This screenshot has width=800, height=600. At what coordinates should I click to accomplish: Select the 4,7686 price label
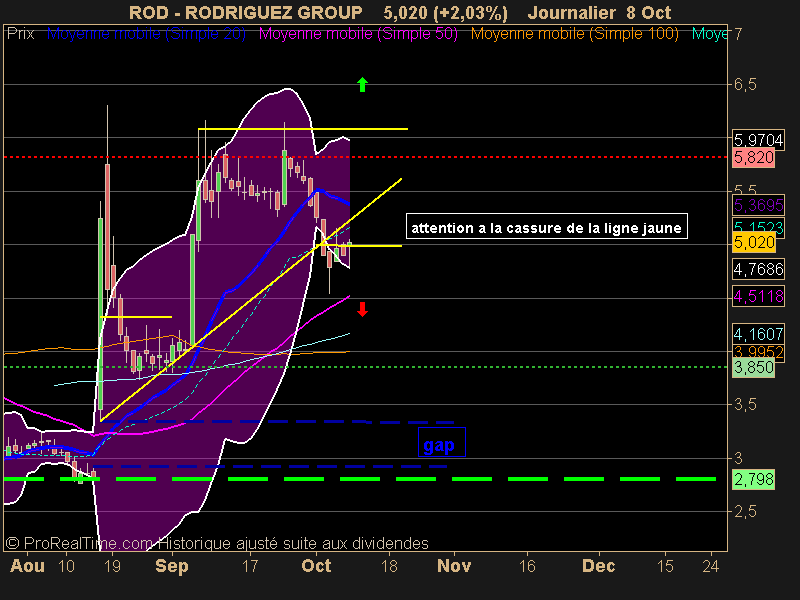758,268
